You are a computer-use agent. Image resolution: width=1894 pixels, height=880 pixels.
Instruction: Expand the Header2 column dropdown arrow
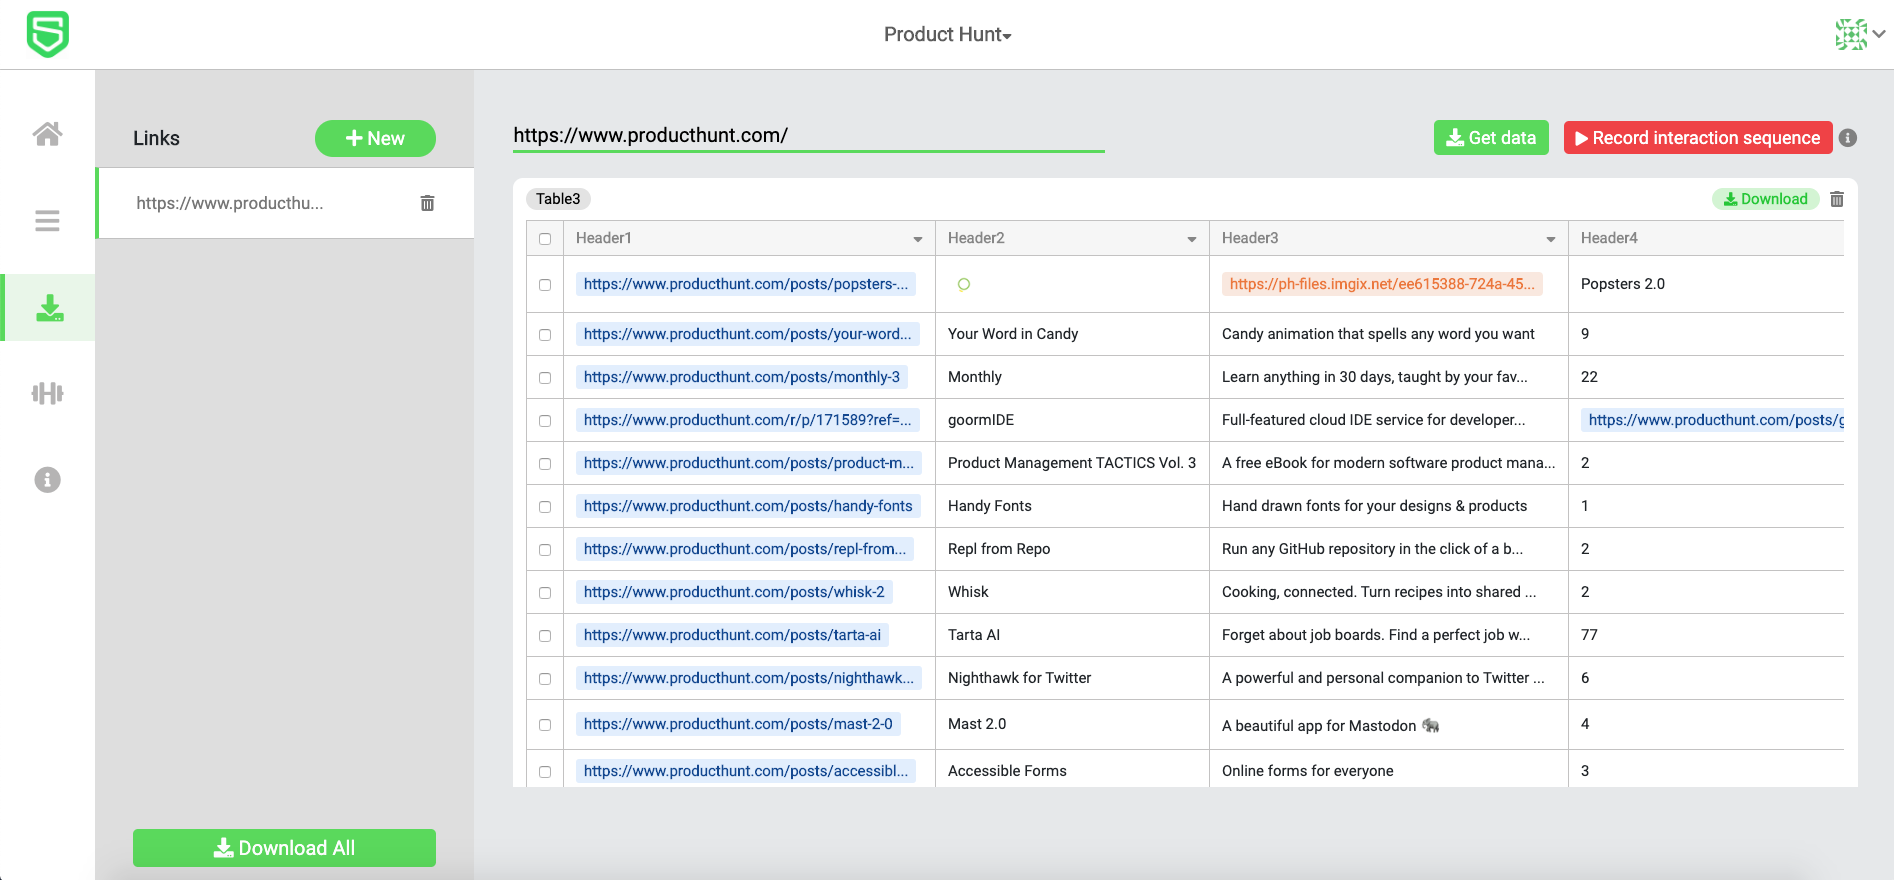coord(1191,239)
